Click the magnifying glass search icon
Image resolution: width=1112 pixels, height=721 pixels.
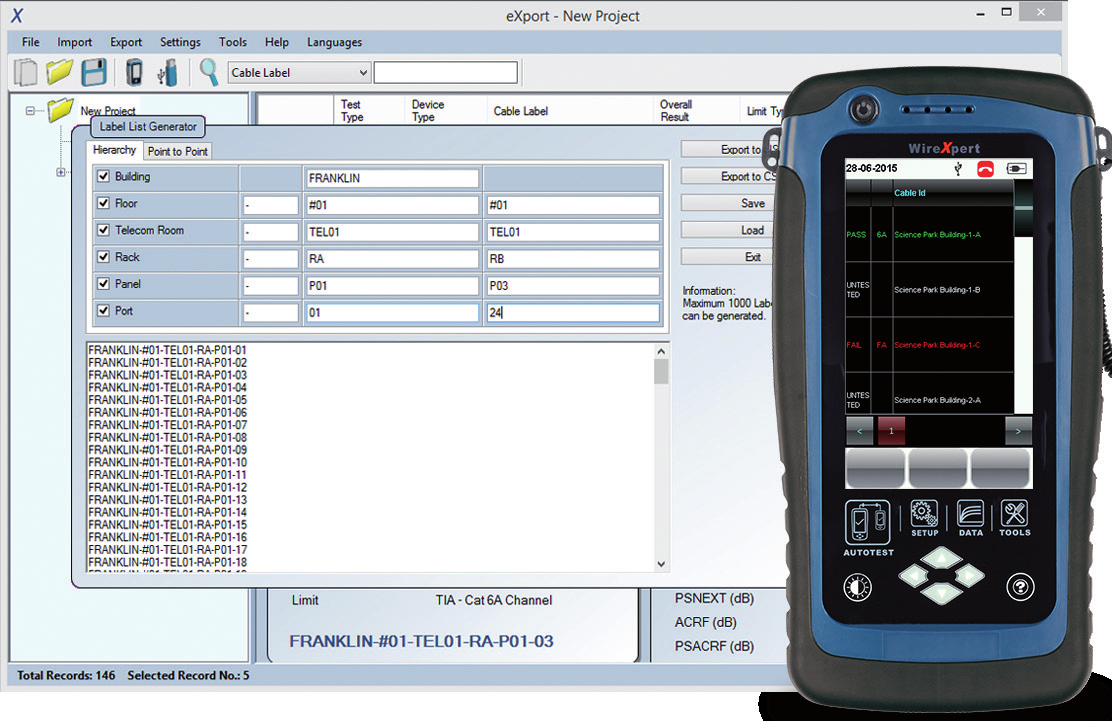point(208,72)
